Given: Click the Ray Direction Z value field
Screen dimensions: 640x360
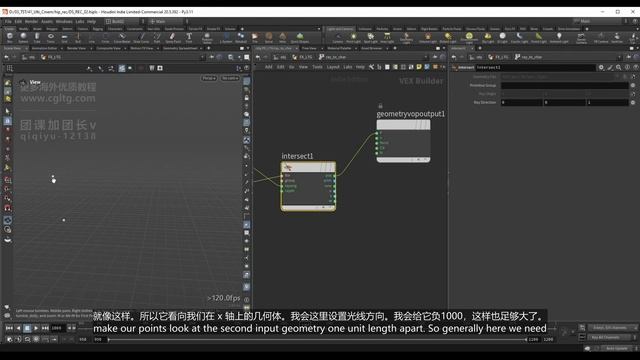Looking at the screenshot, I should [x=607, y=102].
